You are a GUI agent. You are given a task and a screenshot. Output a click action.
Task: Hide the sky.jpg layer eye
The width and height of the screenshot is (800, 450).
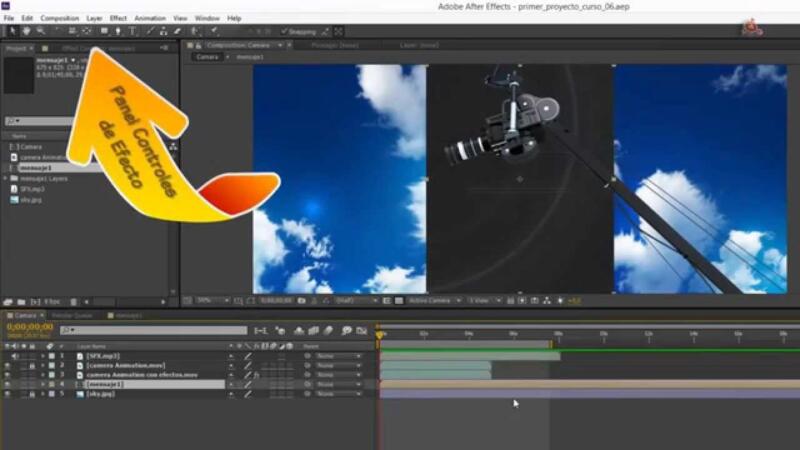pyautogui.click(x=7, y=394)
